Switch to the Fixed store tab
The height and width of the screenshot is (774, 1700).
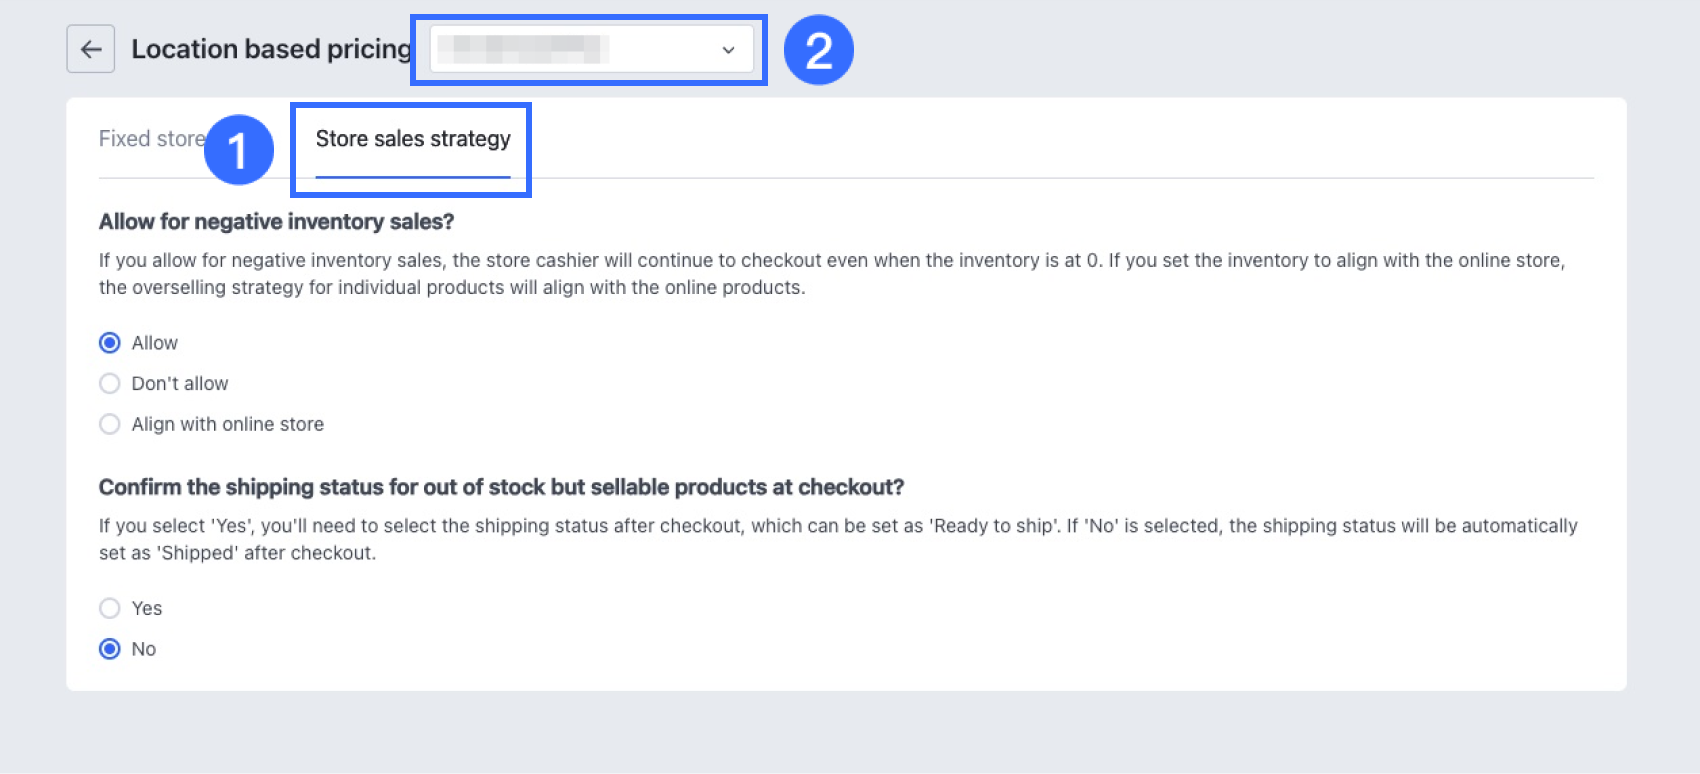point(150,139)
